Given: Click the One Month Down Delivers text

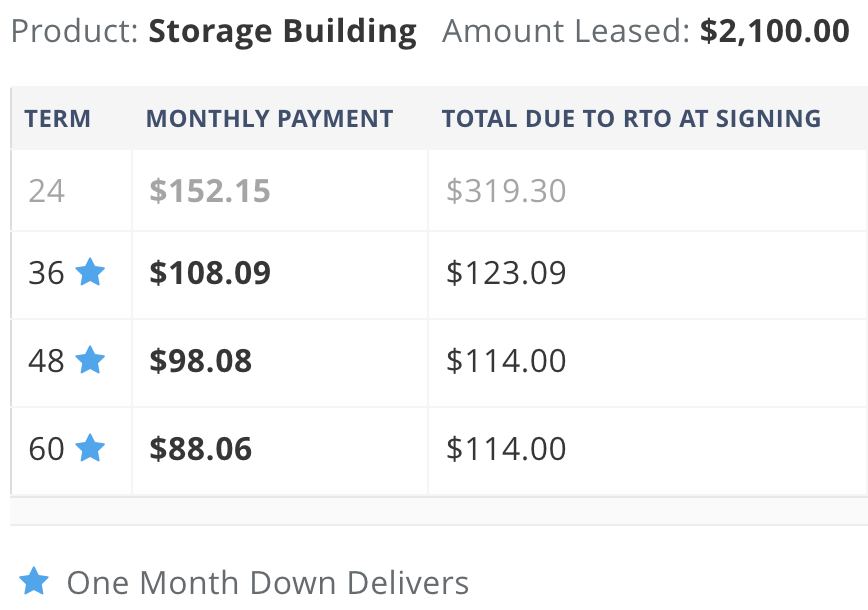Looking at the screenshot, I should (x=268, y=583).
